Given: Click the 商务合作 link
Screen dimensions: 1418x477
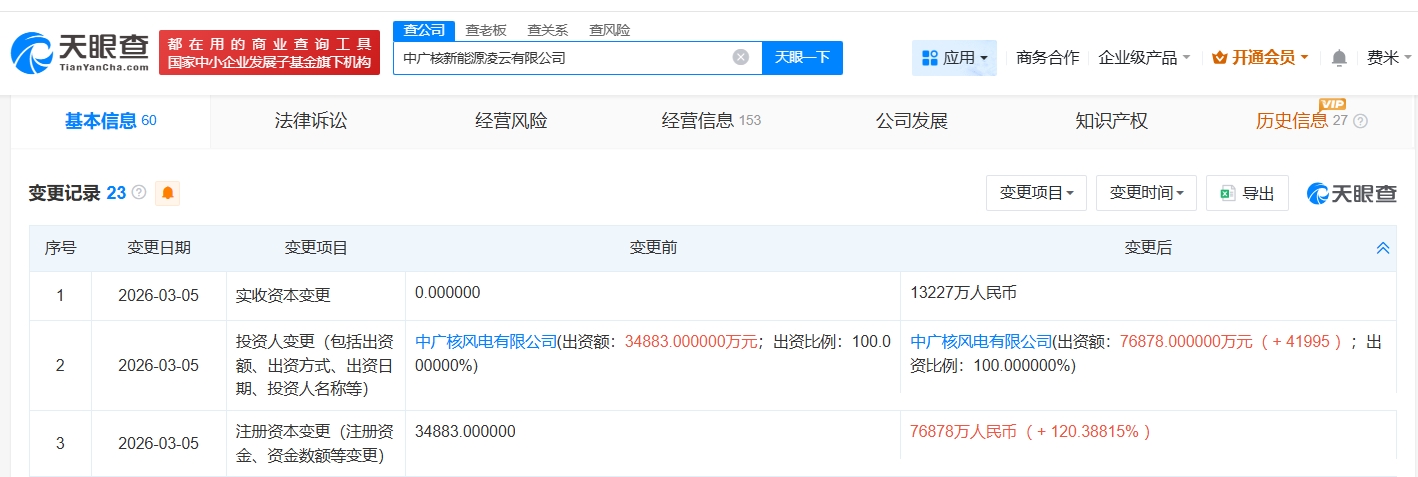Looking at the screenshot, I should [1047, 58].
